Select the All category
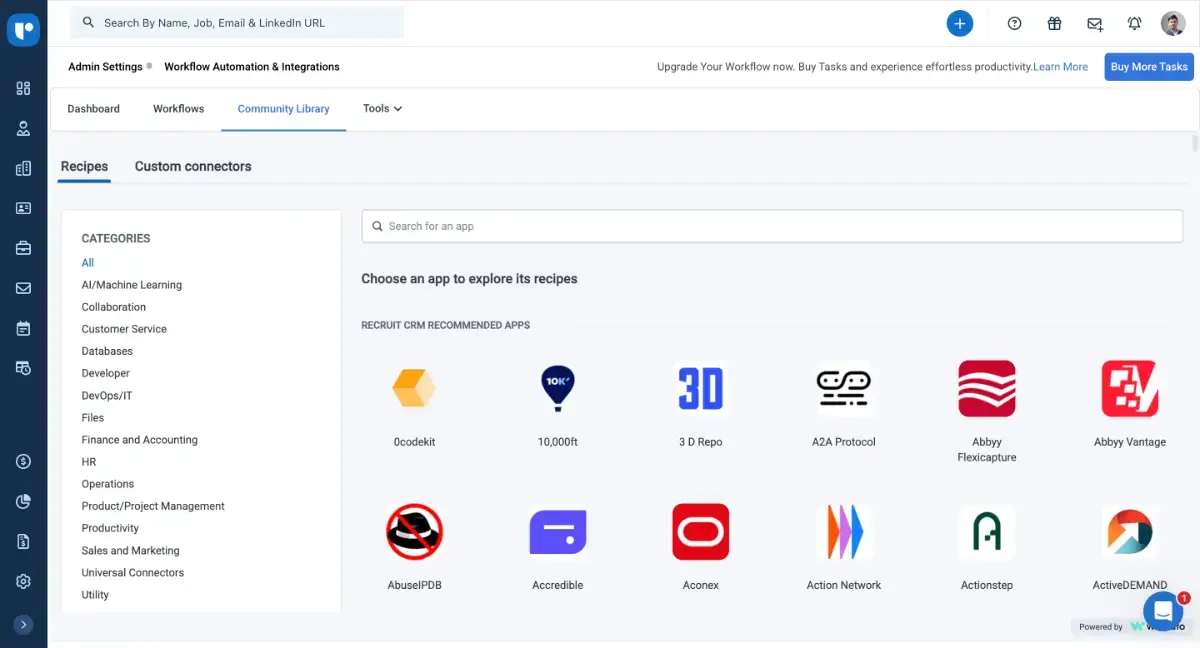 point(88,263)
